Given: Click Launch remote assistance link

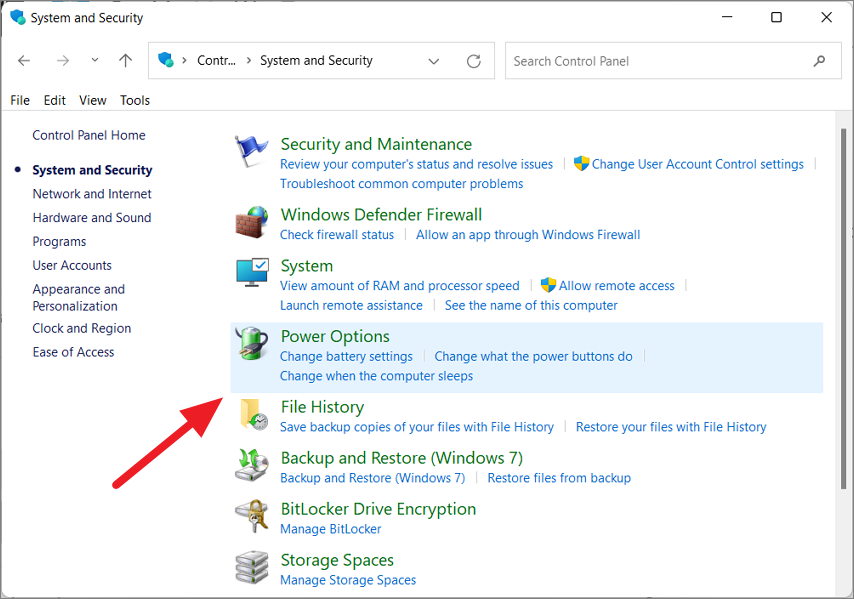Looking at the screenshot, I should pyautogui.click(x=351, y=305).
